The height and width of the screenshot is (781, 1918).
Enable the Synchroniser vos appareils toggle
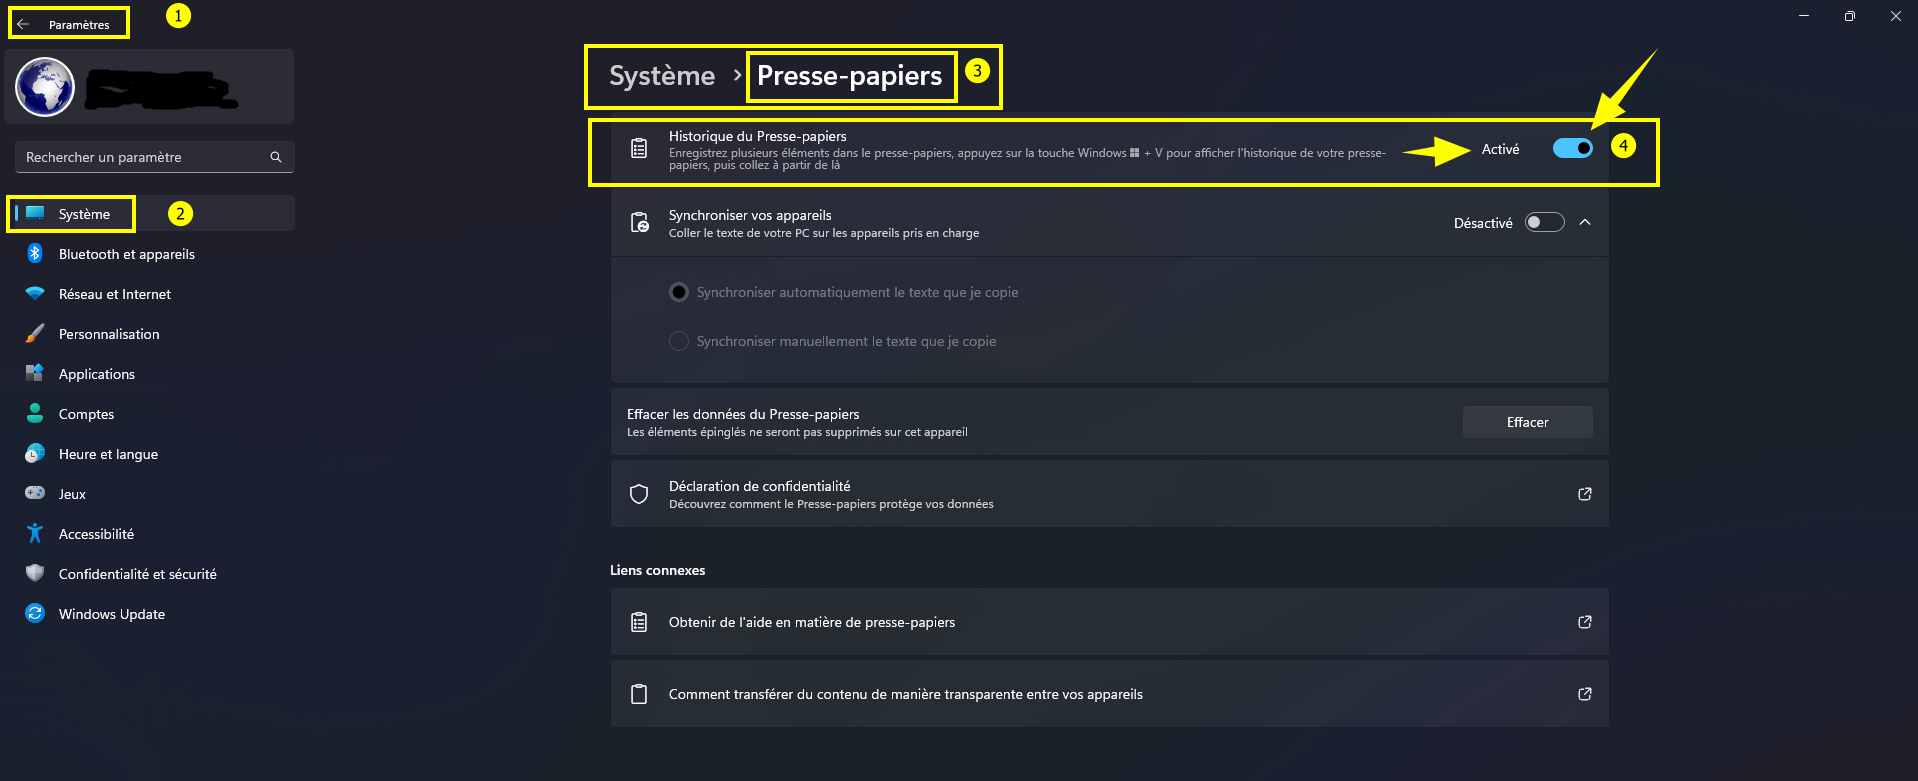(1544, 222)
